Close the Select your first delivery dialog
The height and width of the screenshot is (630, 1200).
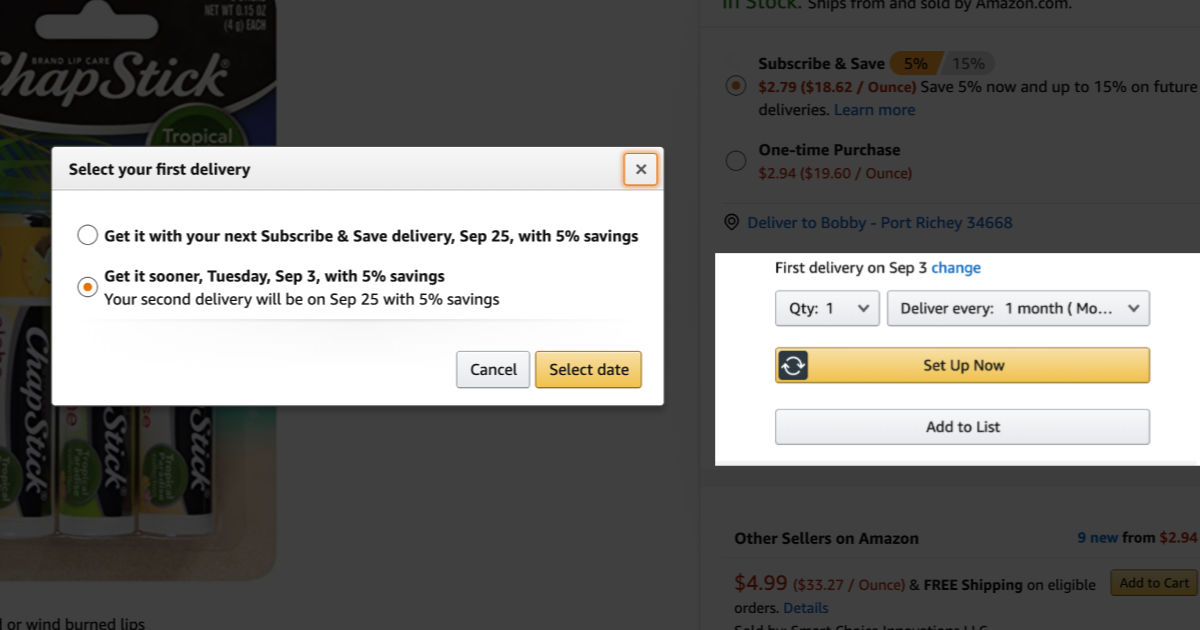coord(641,169)
